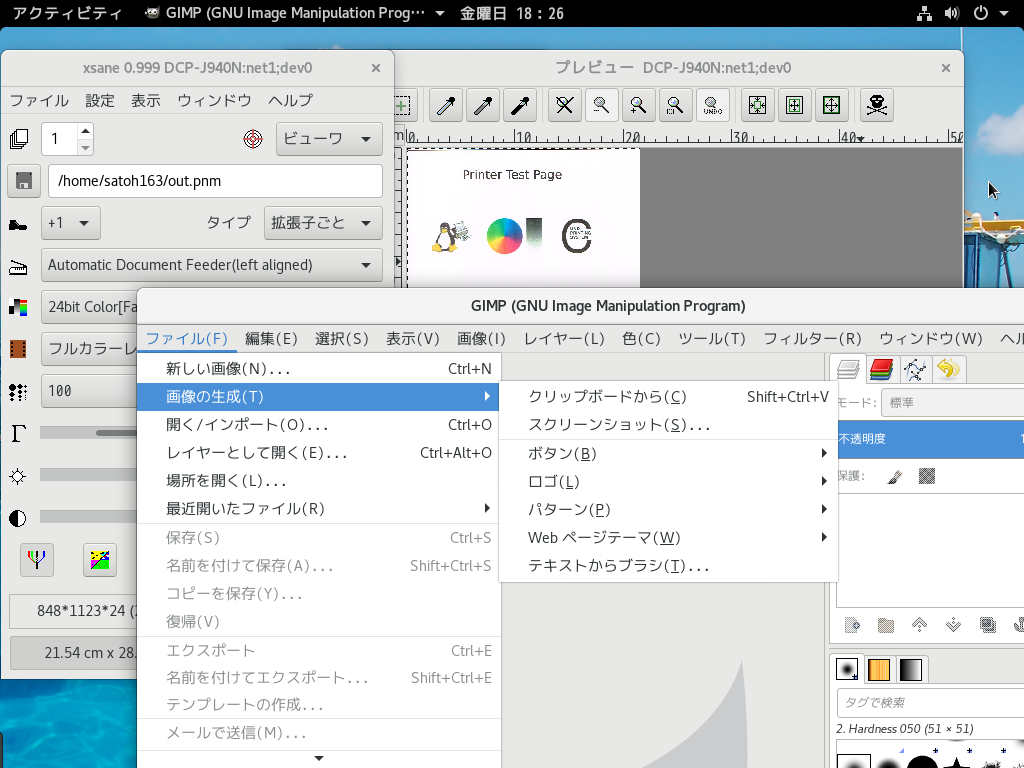The image size is (1024, 768).
Task: Click the new layer icon in Layers panel
Action: (x=852, y=625)
